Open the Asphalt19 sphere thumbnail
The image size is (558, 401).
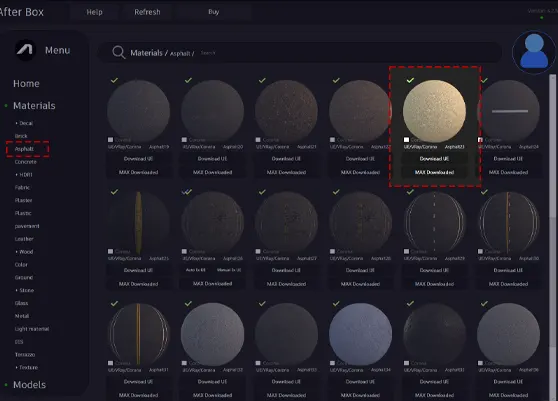click(138, 111)
